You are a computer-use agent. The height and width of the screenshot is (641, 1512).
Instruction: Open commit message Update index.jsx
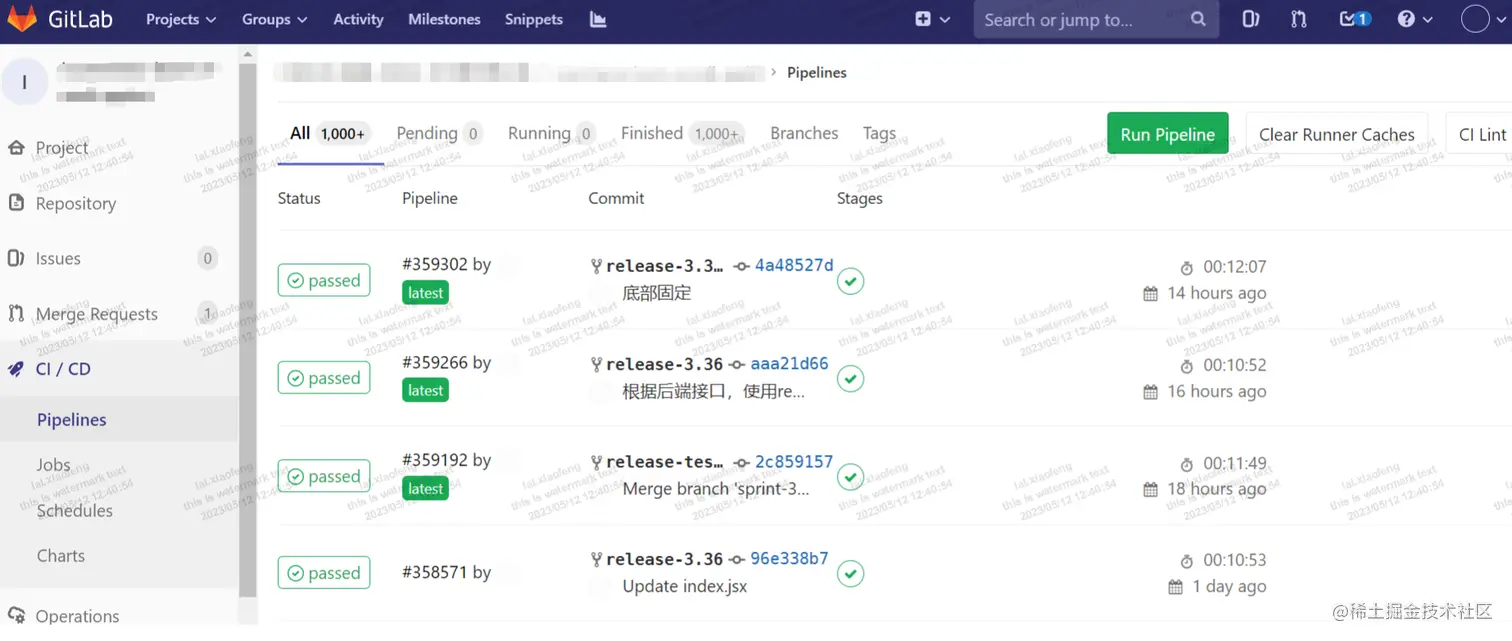point(684,586)
